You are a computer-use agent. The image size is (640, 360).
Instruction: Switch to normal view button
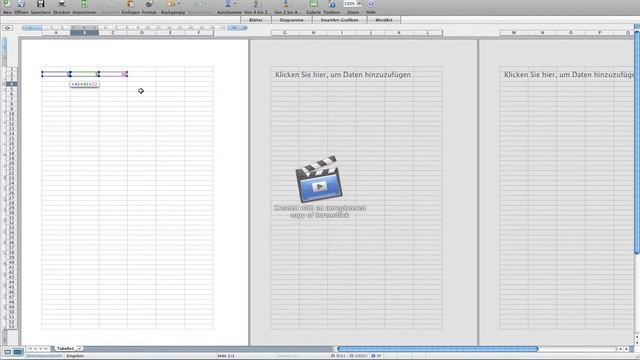[x=8, y=352]
